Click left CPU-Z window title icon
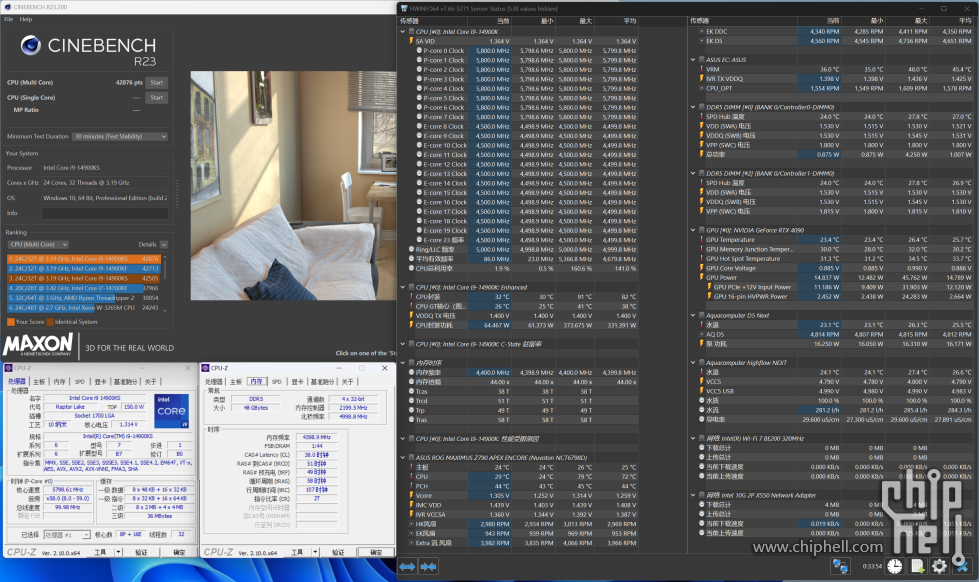979x582 pixels. tap(9, 368)
